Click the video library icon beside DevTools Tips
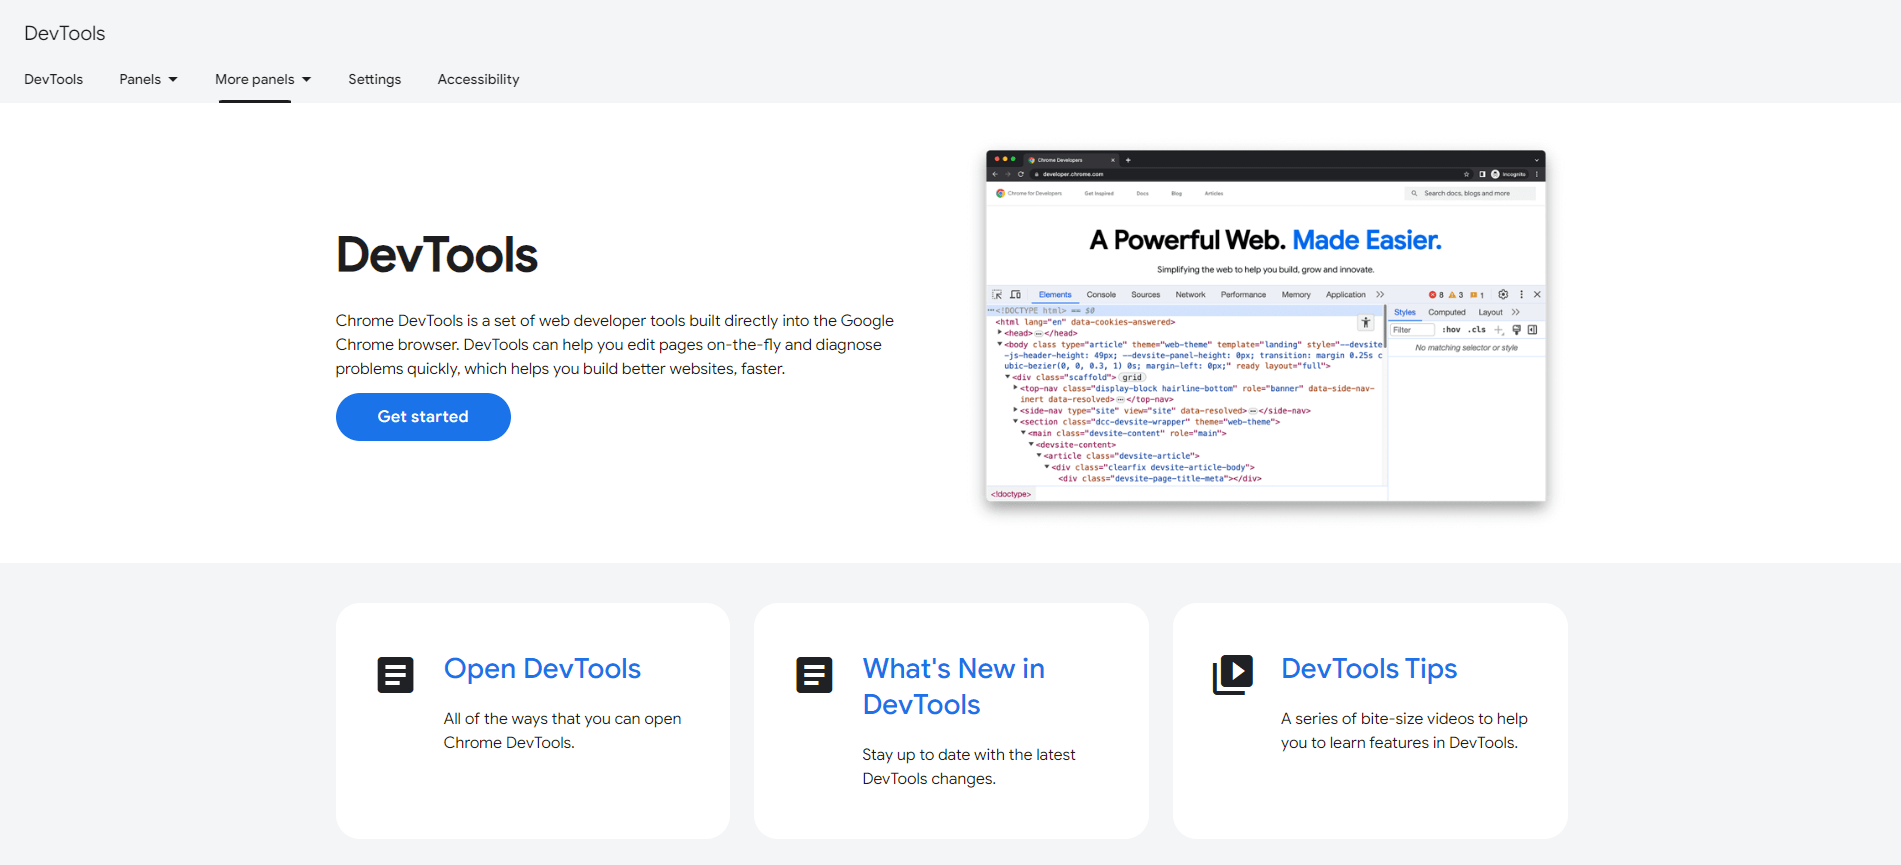1901x865 pixels. [1233, 675]
